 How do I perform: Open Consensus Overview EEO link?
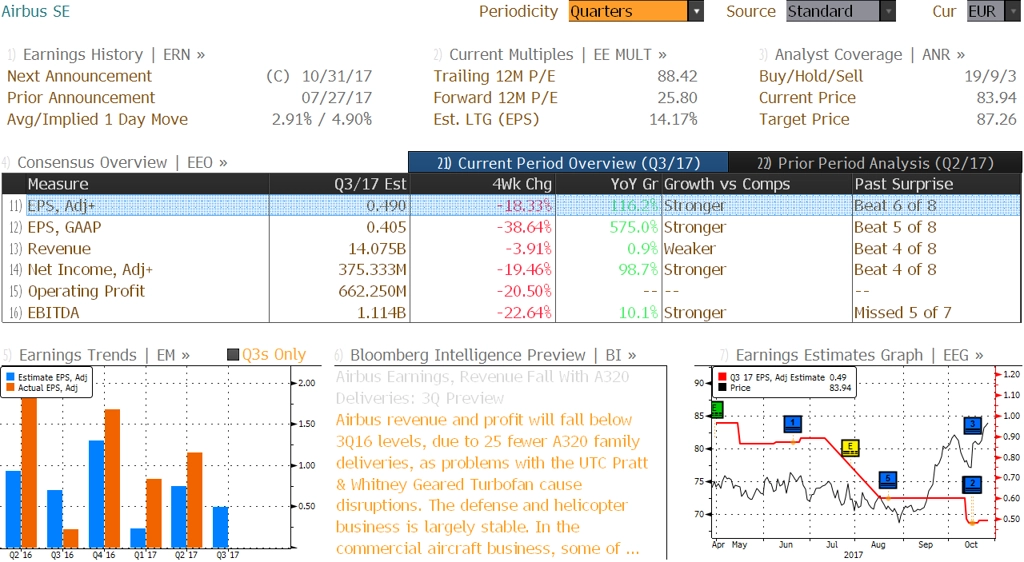pos(122,163)
